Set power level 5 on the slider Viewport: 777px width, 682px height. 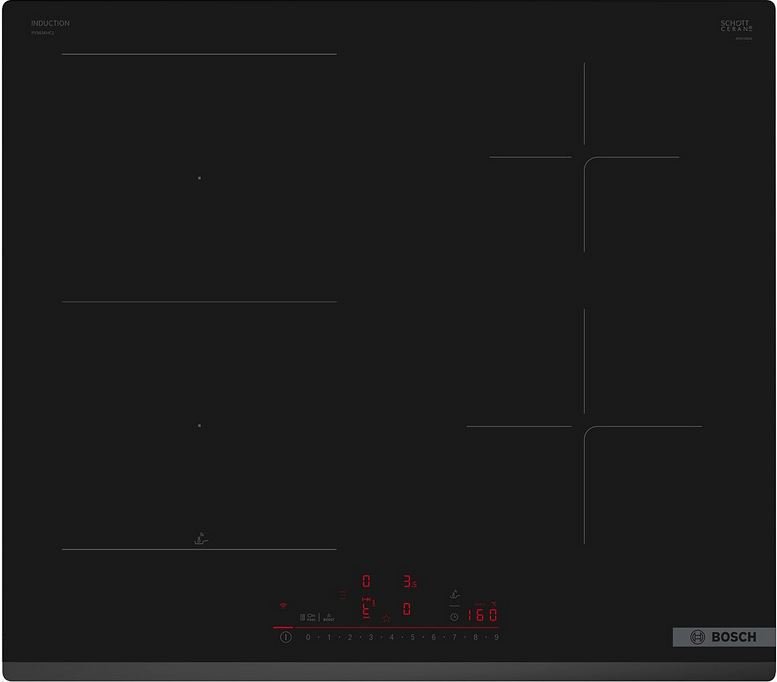[x=412, y=637]
